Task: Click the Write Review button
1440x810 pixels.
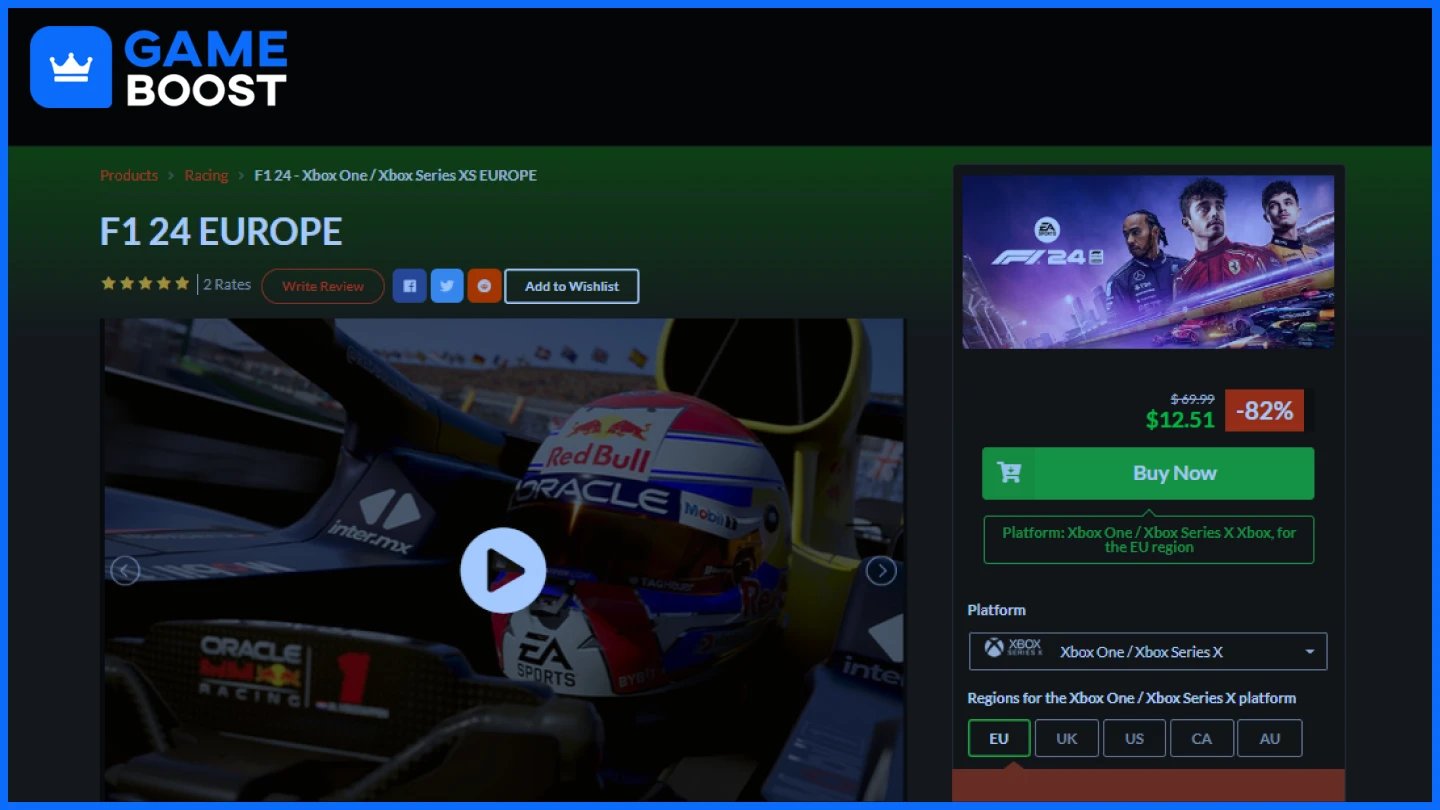Action: (x=323, y=286)
